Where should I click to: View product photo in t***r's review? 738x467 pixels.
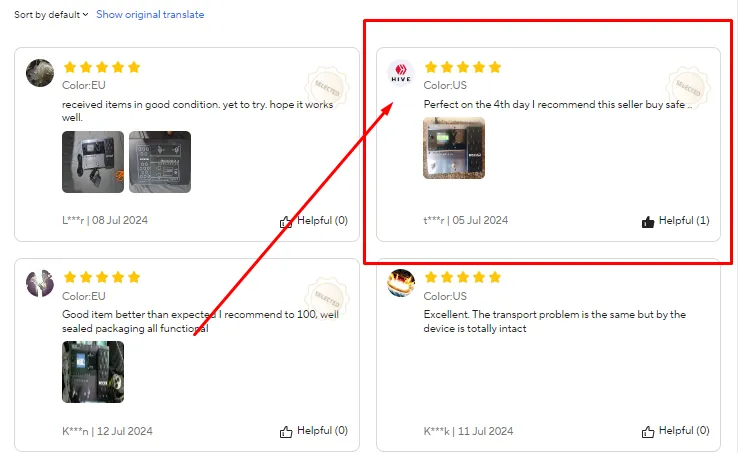(x=454, y=148)
